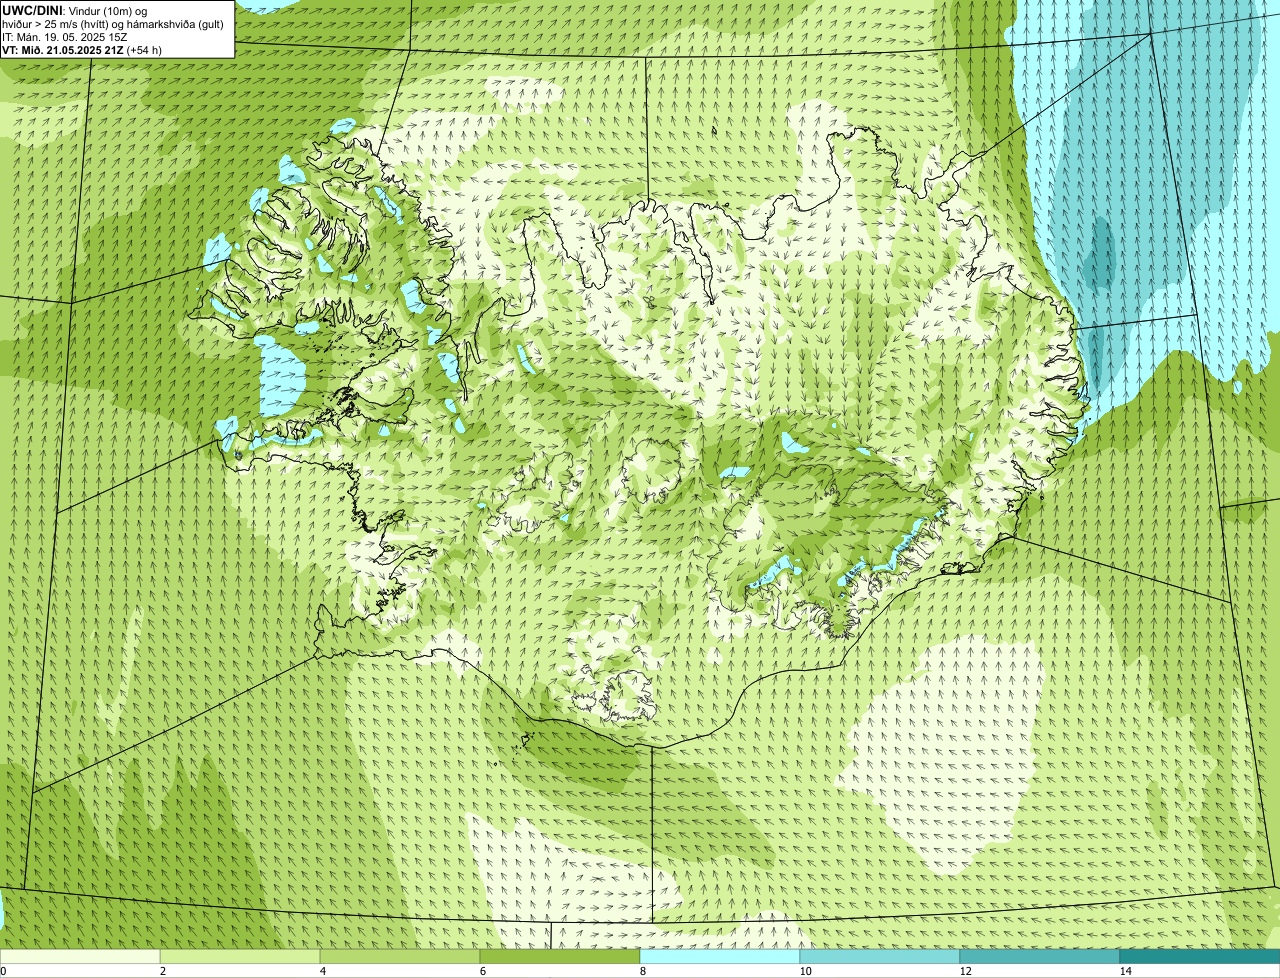Click the 4–6 m/s medium green legend swatch
Screen dimensions: 1280x978
pos(400,956)
